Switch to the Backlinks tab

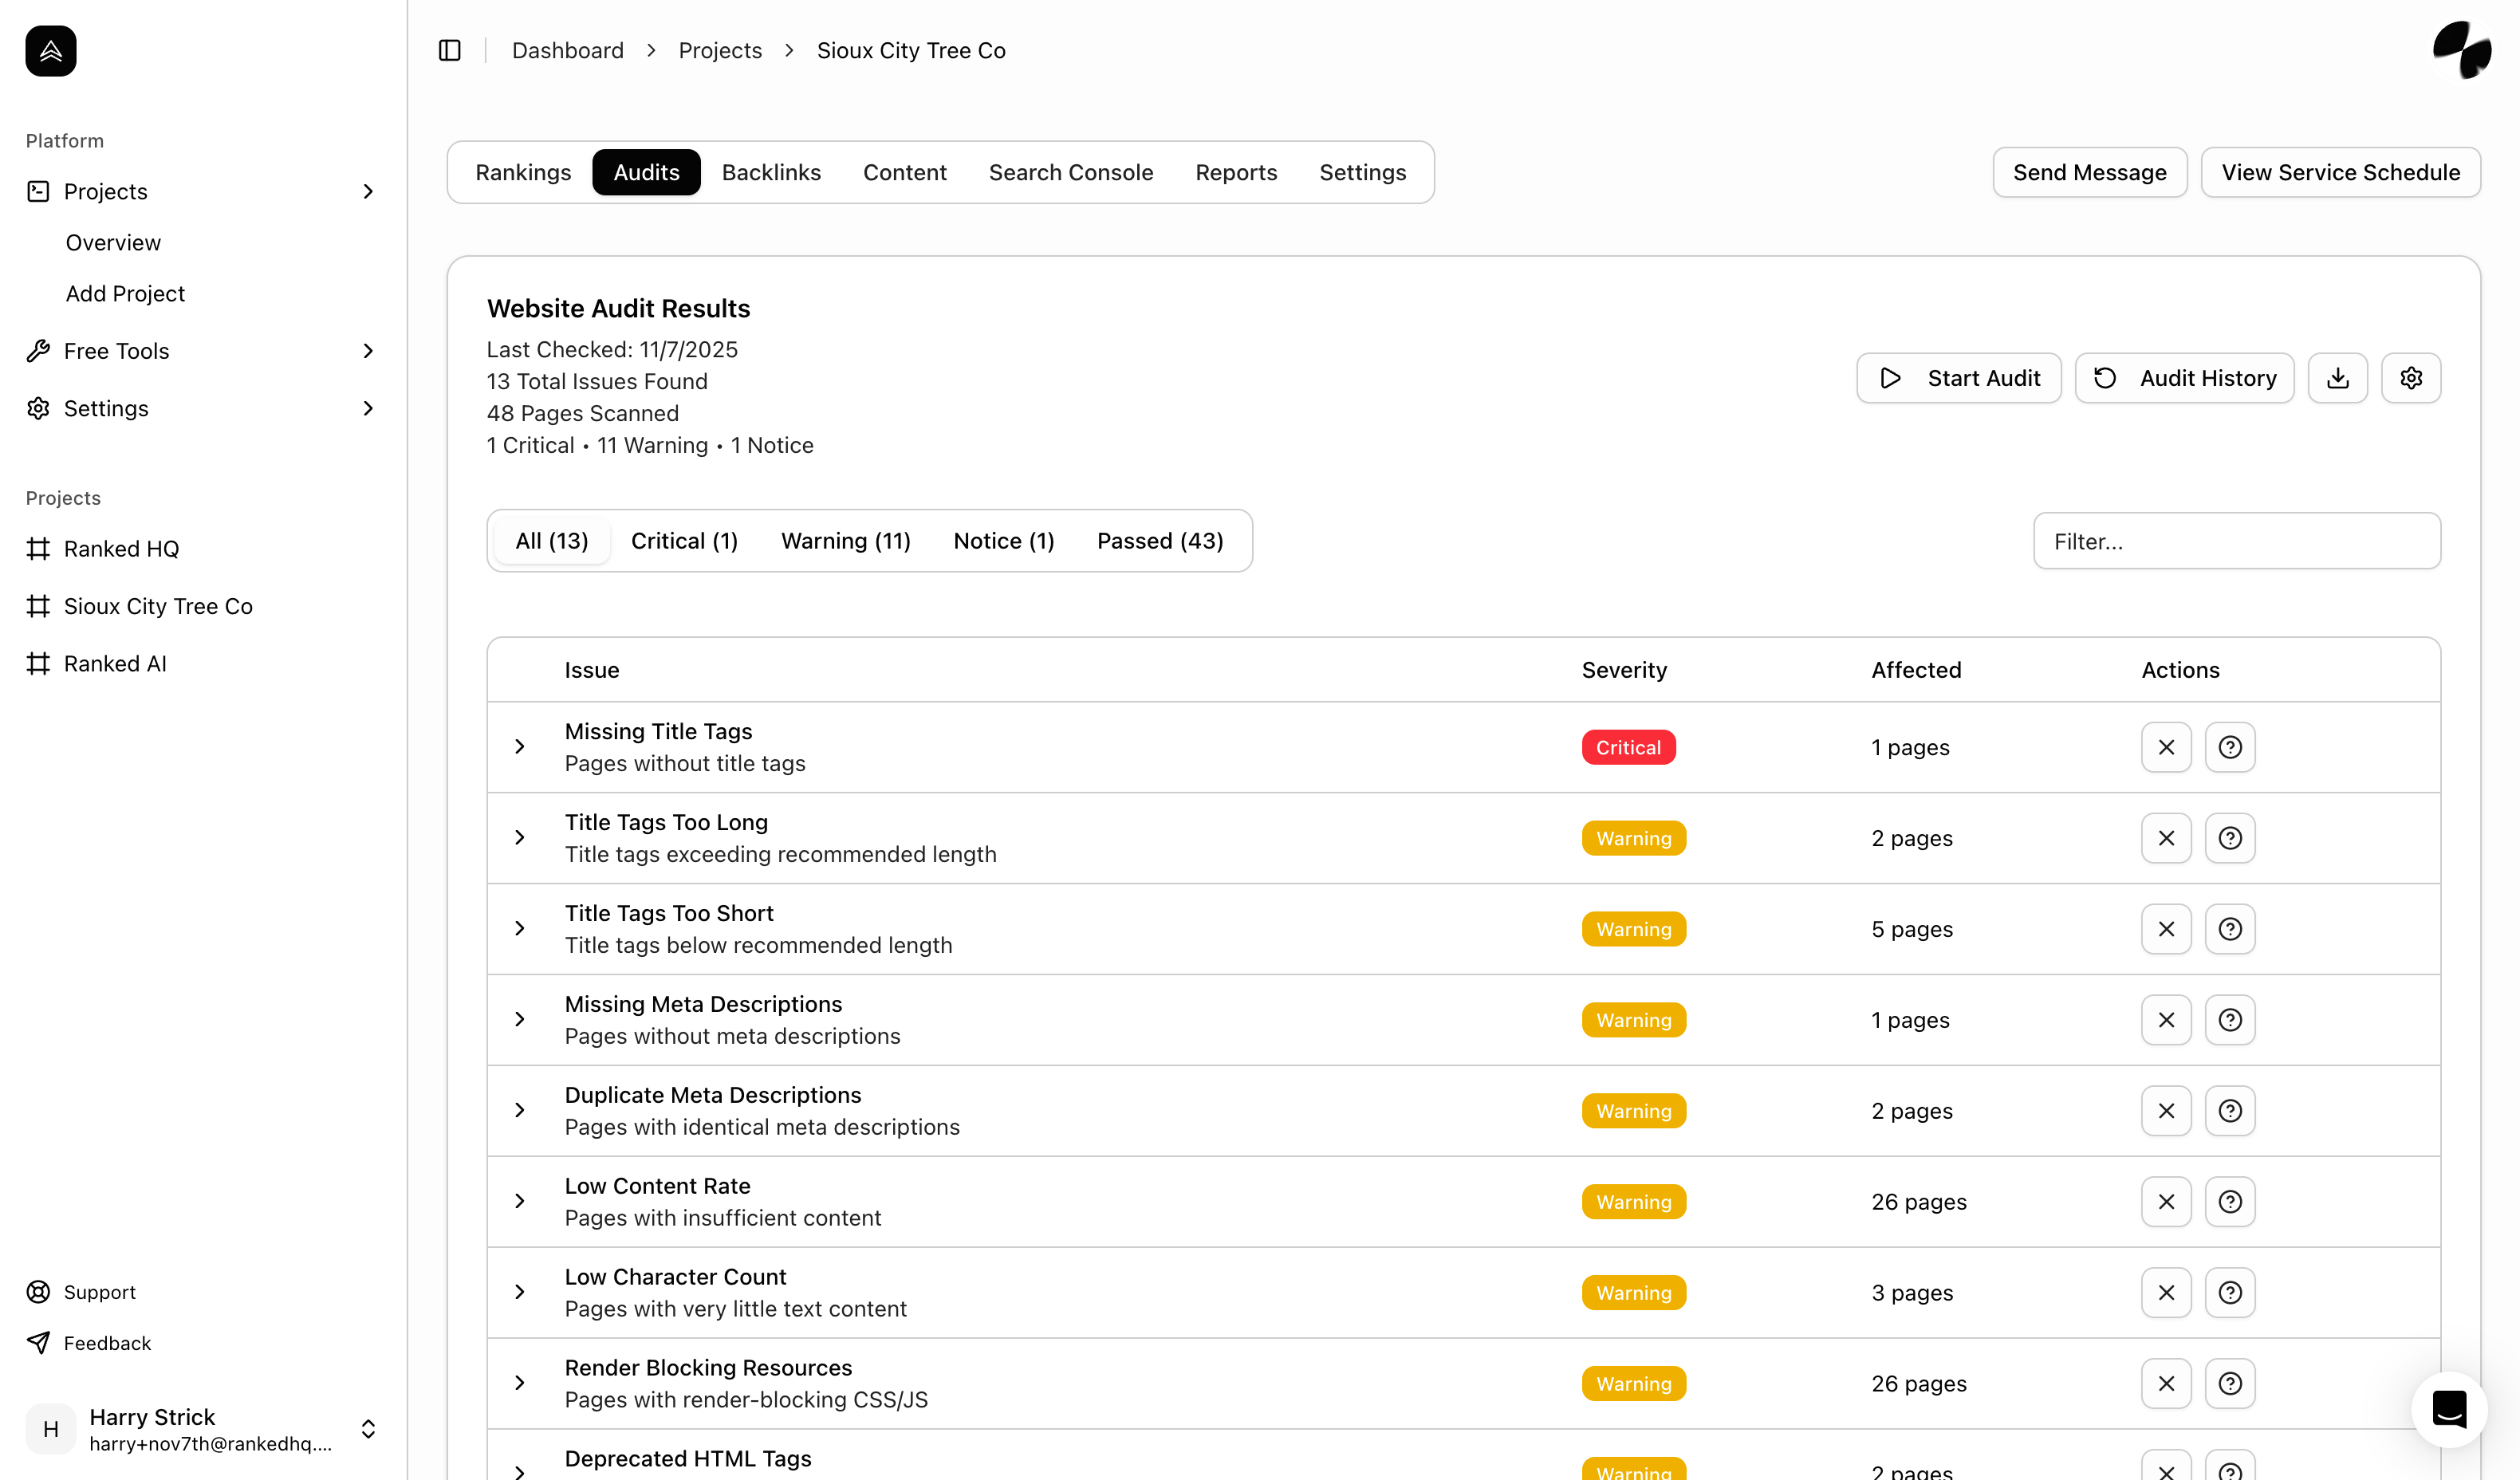coord(771,172)
